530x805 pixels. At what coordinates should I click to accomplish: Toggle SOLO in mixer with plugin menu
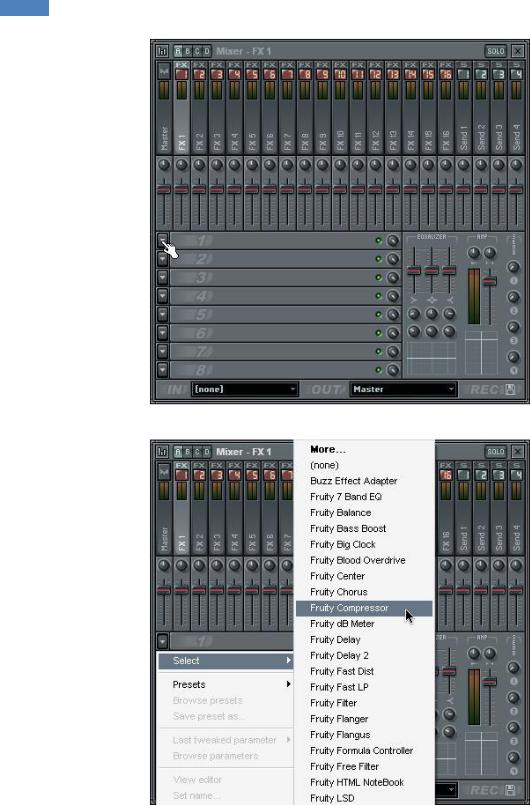pos(496,452)
